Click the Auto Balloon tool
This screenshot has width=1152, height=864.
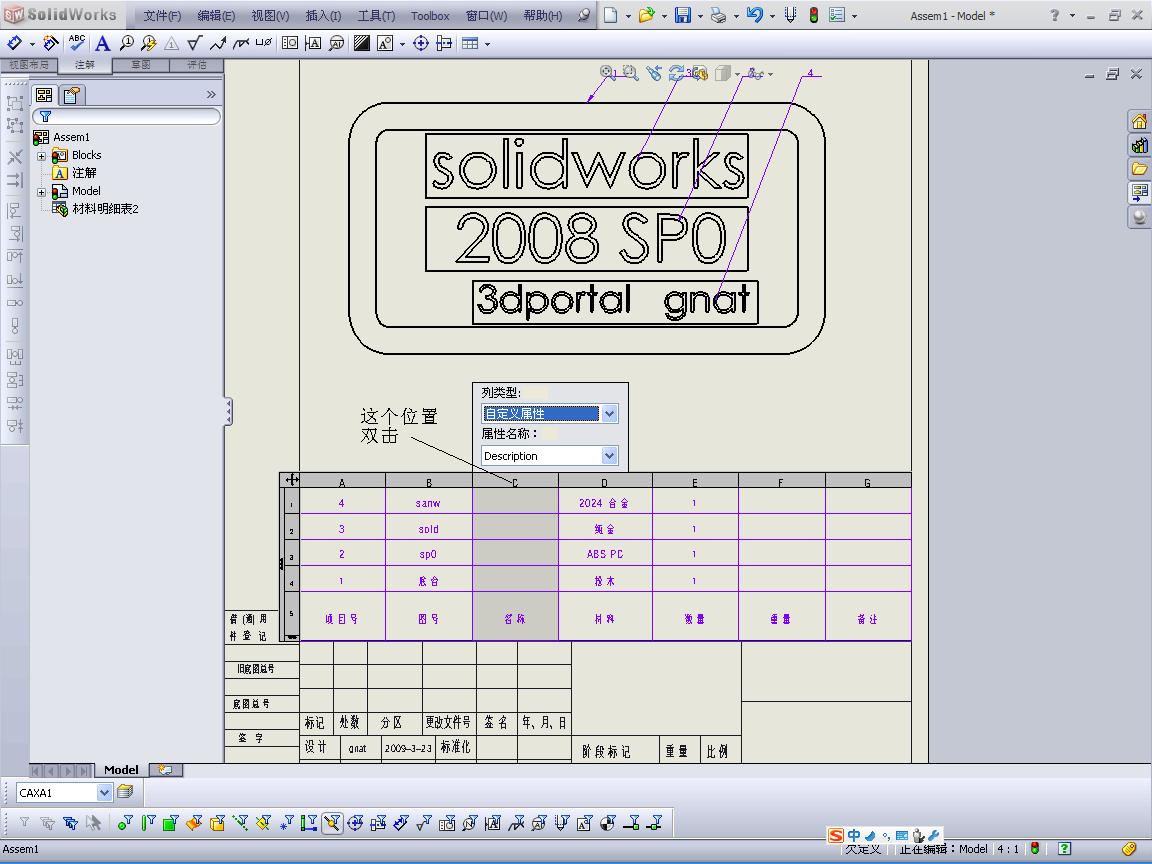148,44
